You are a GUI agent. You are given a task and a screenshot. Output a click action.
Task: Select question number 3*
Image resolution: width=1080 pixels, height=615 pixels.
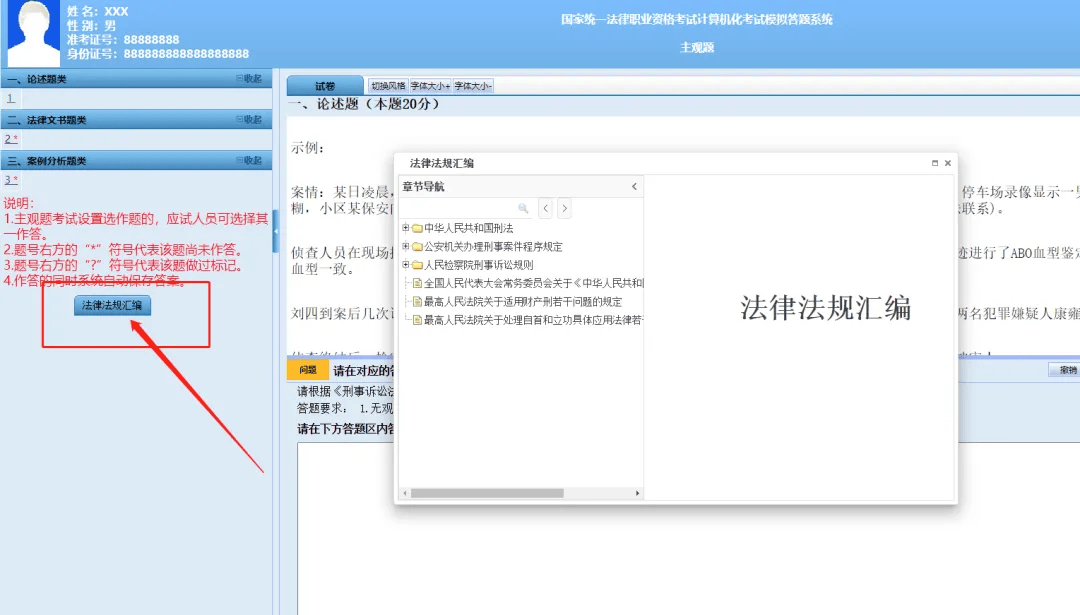point(11,180)
